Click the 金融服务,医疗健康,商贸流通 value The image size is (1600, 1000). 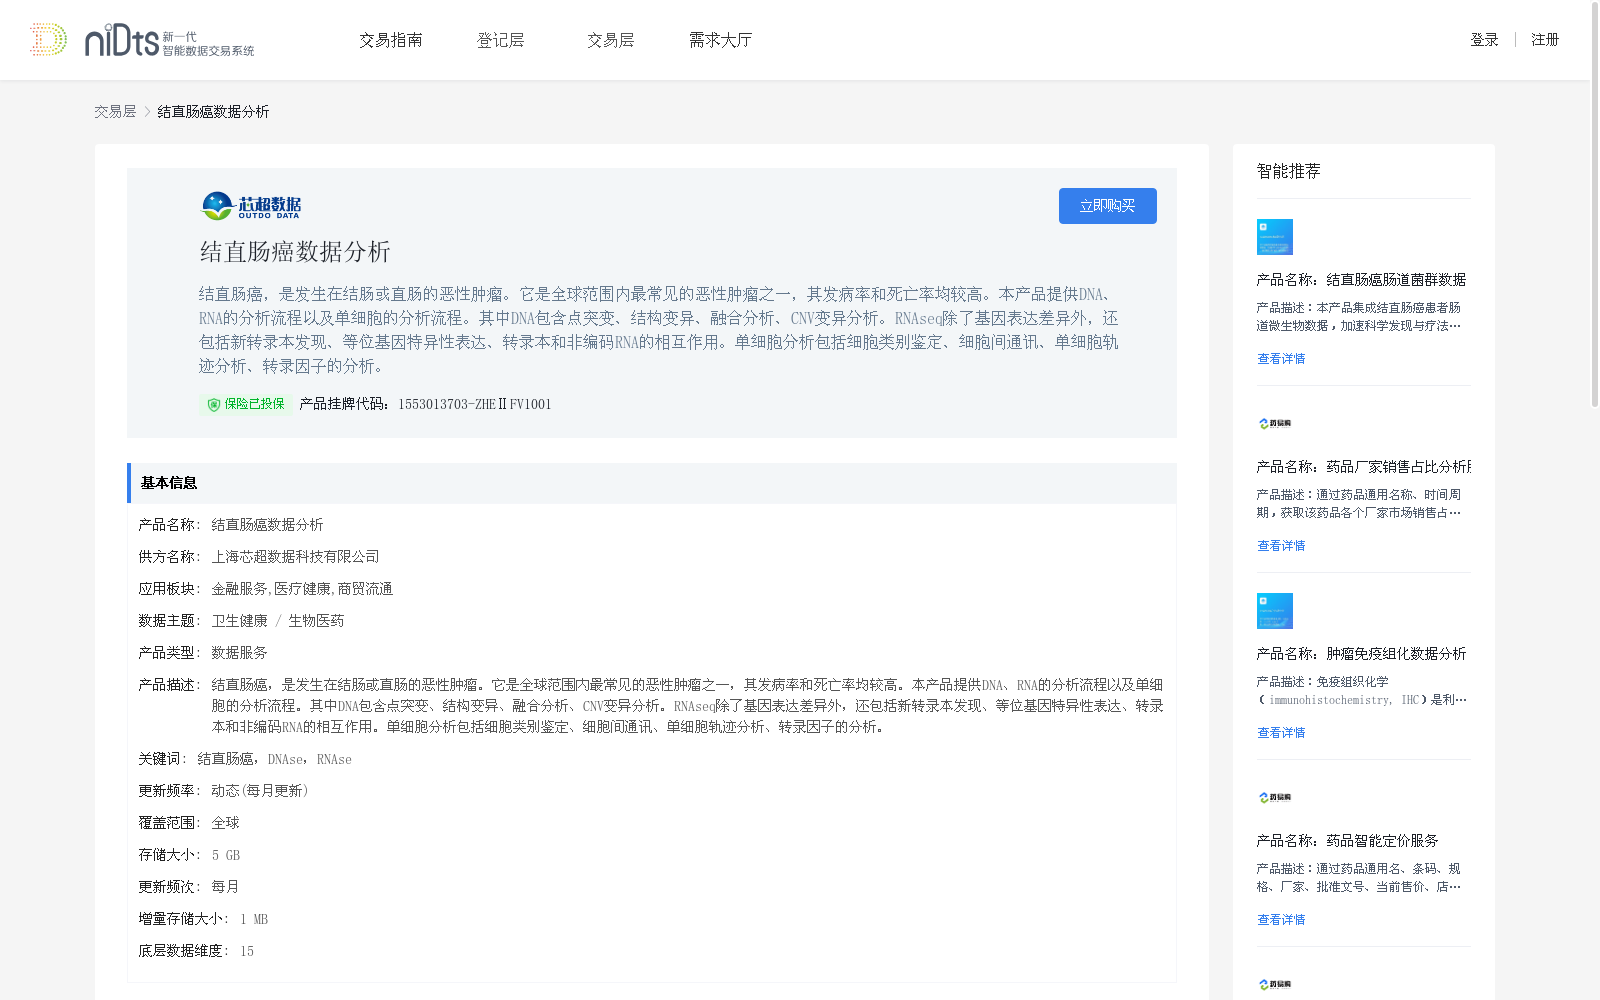302,589
